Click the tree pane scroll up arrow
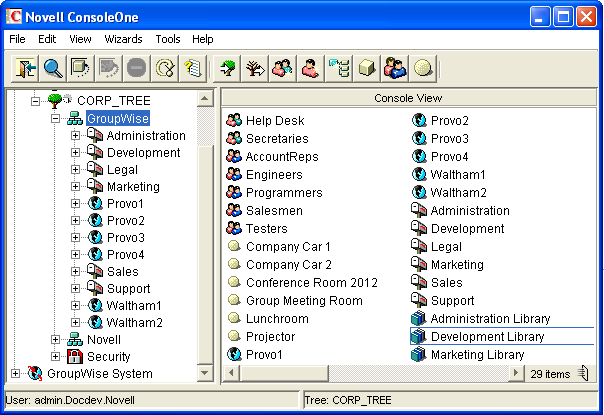Viewport: 604px width, 415px height. (x=205, y=99)
